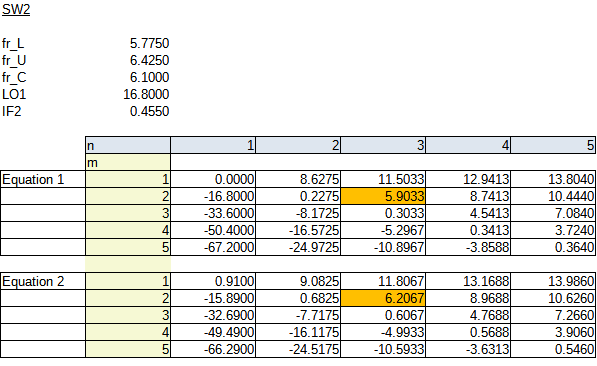Select cell with value -15.8900
The width and height of the screenshot is (597, 366).
[x=213, y=298]
